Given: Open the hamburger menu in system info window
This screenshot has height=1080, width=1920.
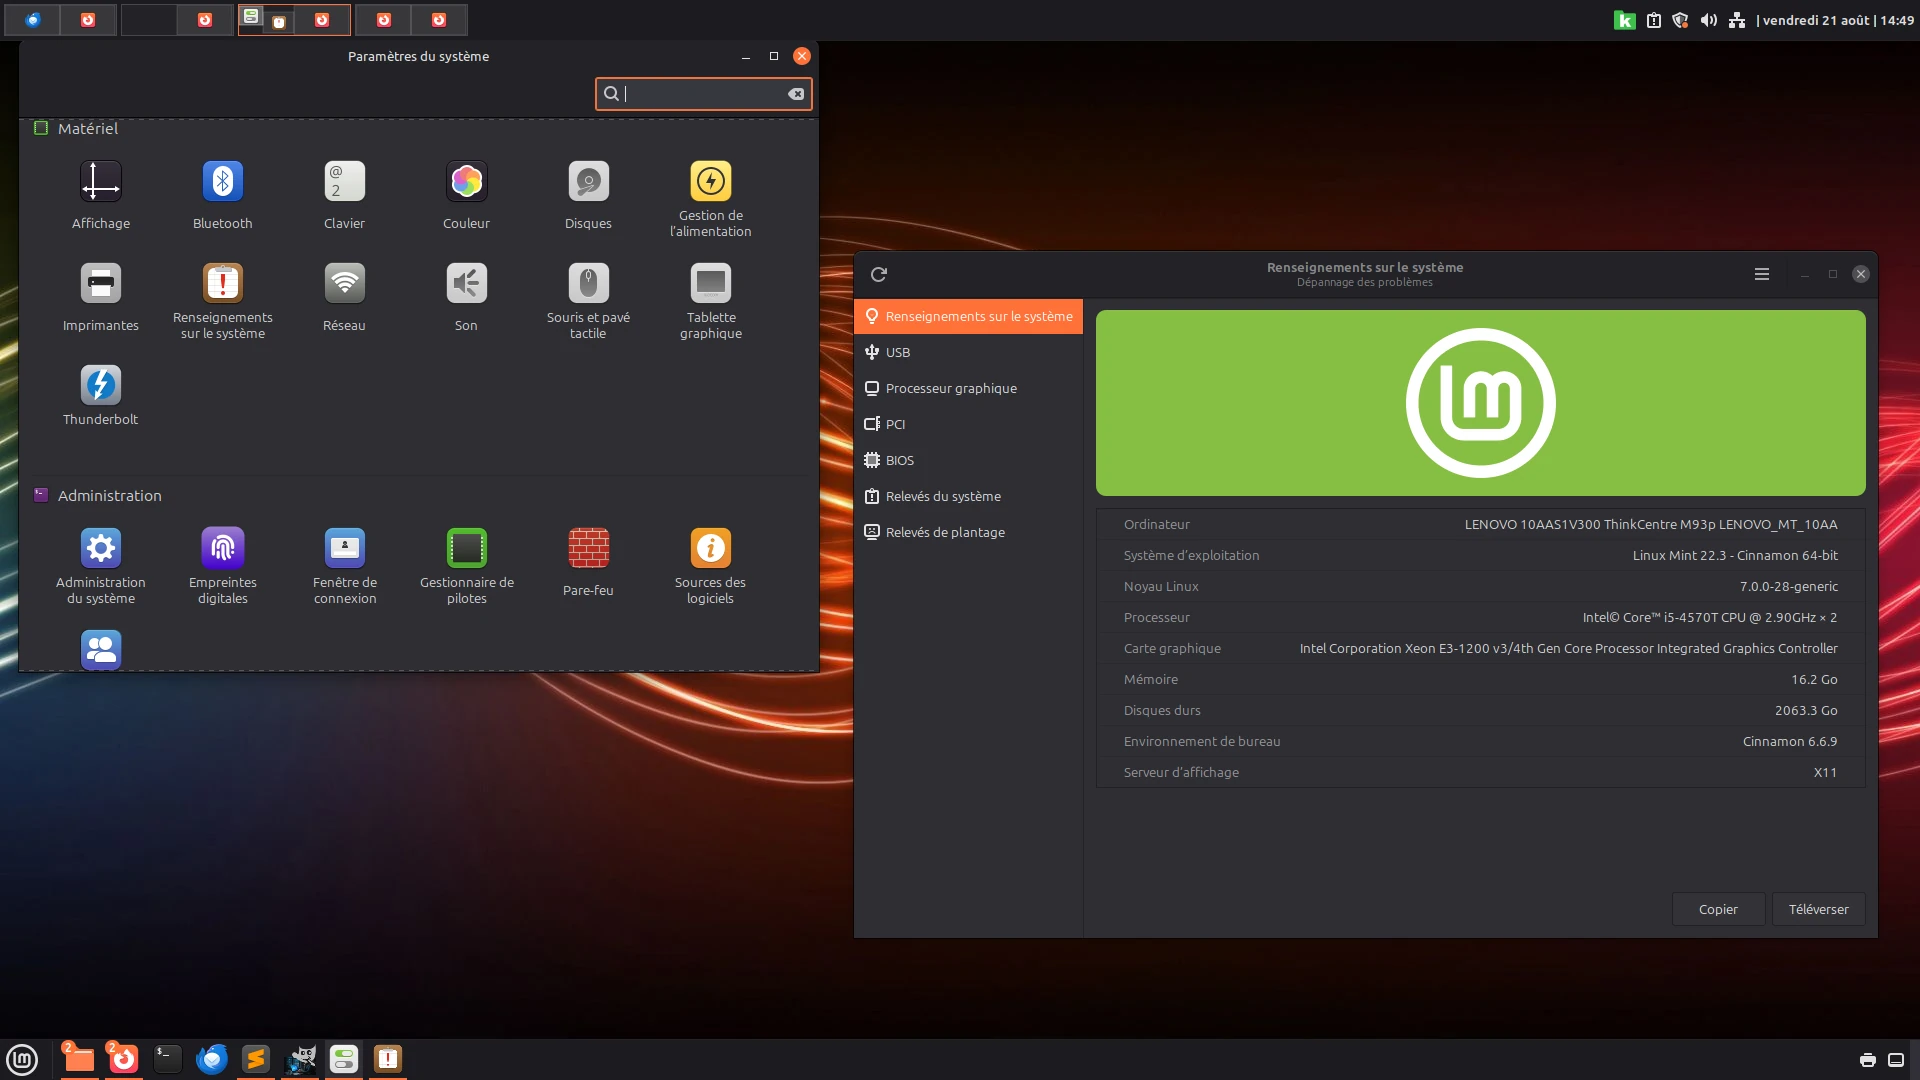Looking at the screenshot, I should (x=1762, y=274).
